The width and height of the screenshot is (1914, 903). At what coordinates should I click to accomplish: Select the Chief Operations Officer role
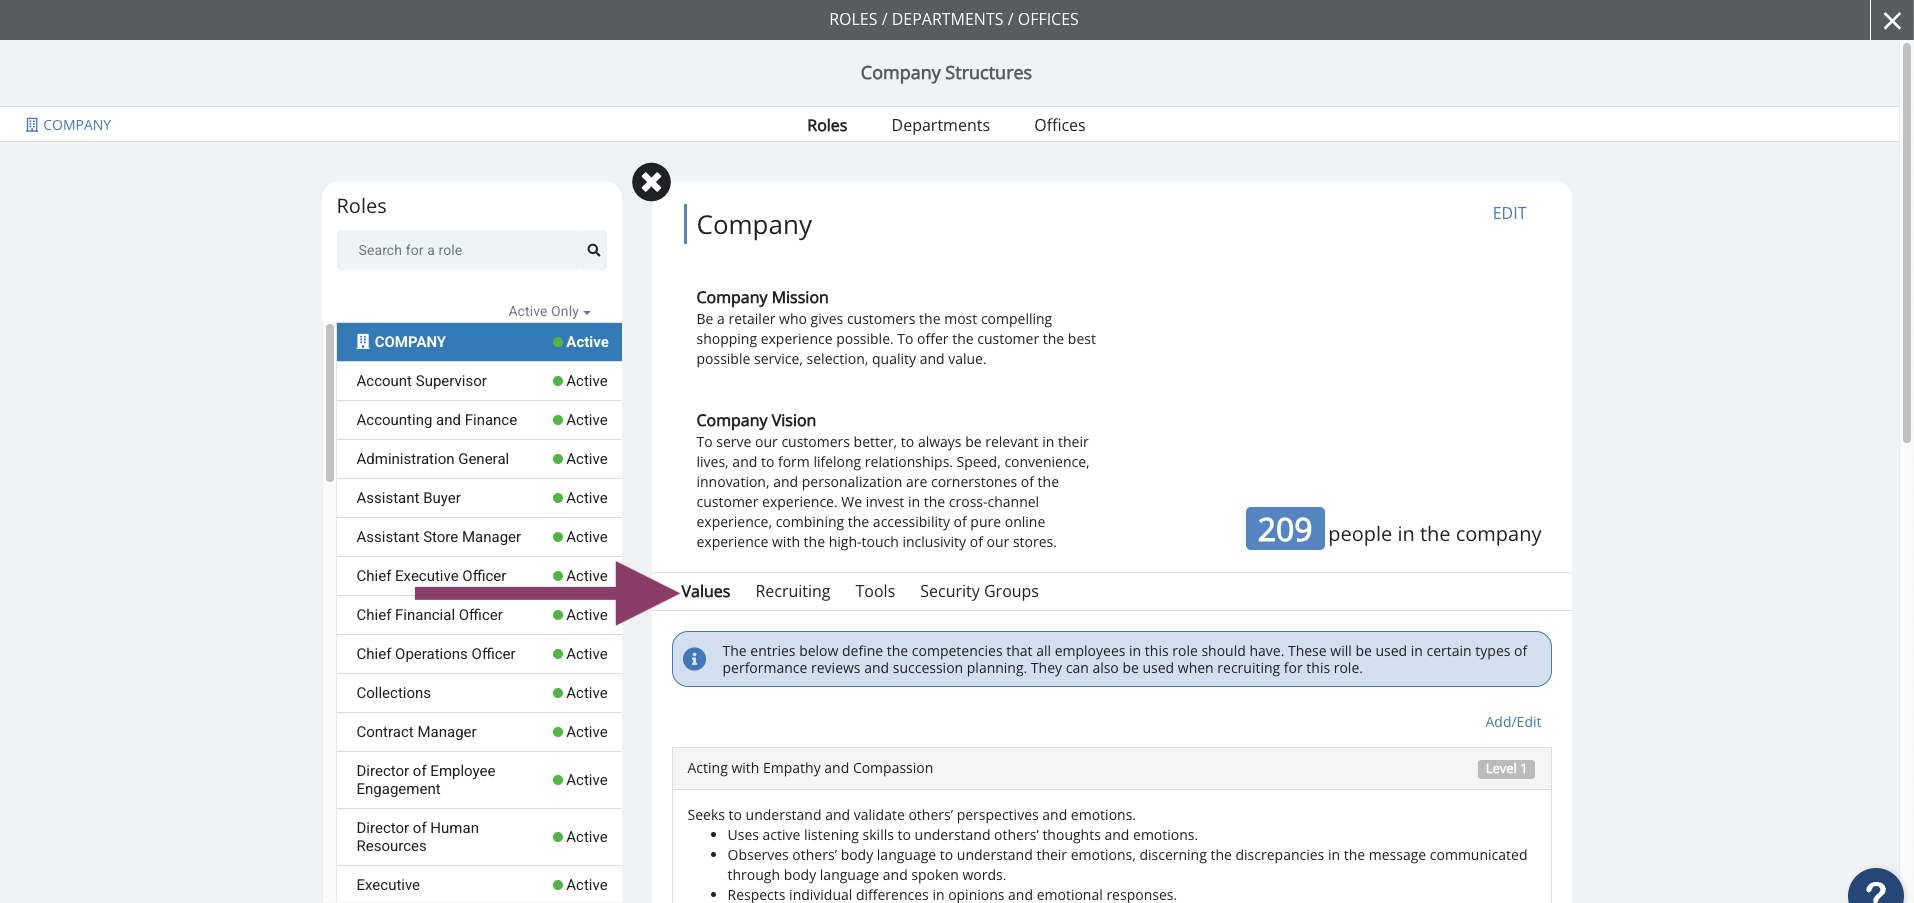479,654
